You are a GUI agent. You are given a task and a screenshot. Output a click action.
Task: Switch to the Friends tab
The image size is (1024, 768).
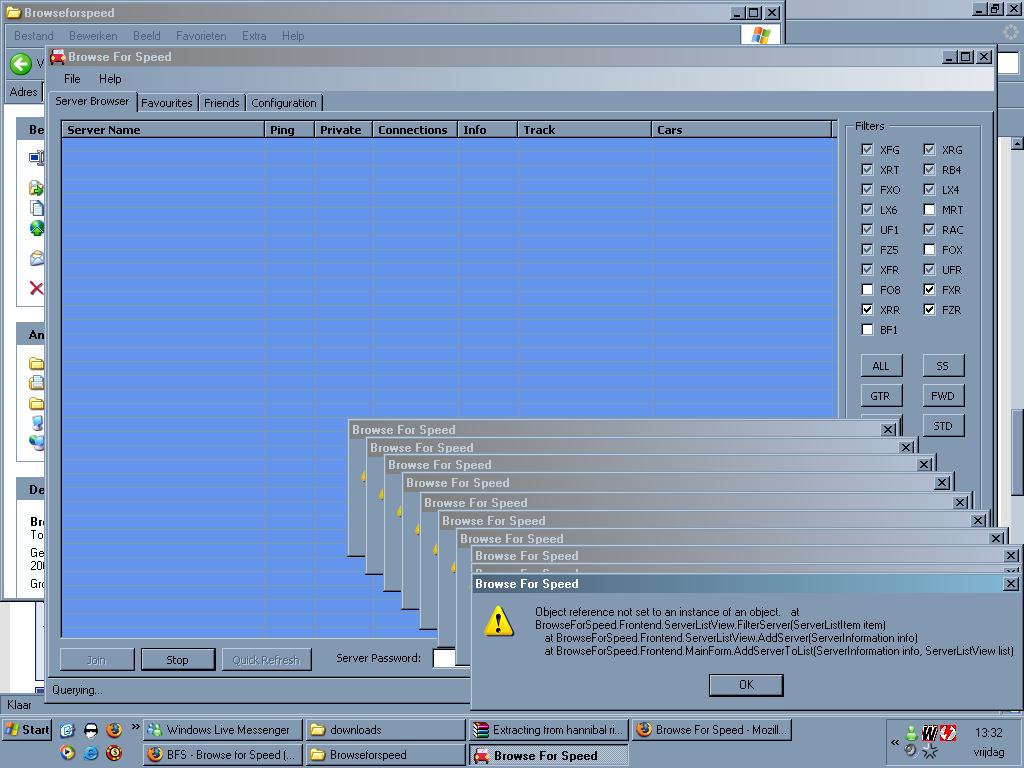(221, 103)
